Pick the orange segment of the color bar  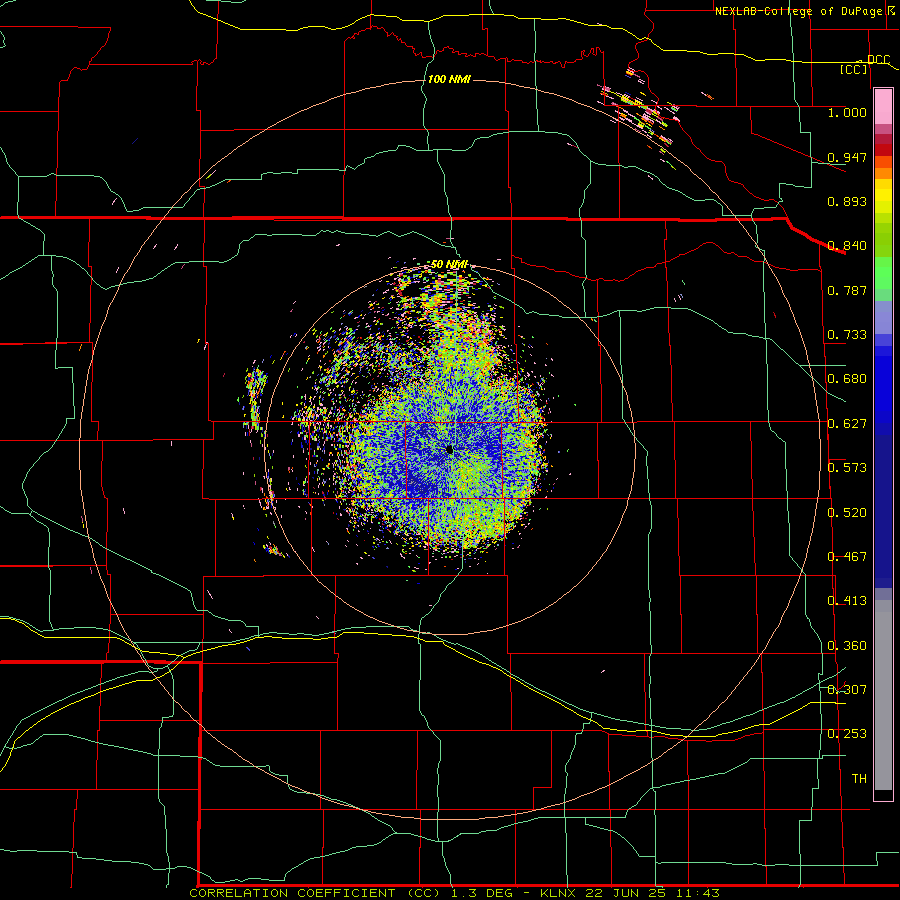(883, 173)
